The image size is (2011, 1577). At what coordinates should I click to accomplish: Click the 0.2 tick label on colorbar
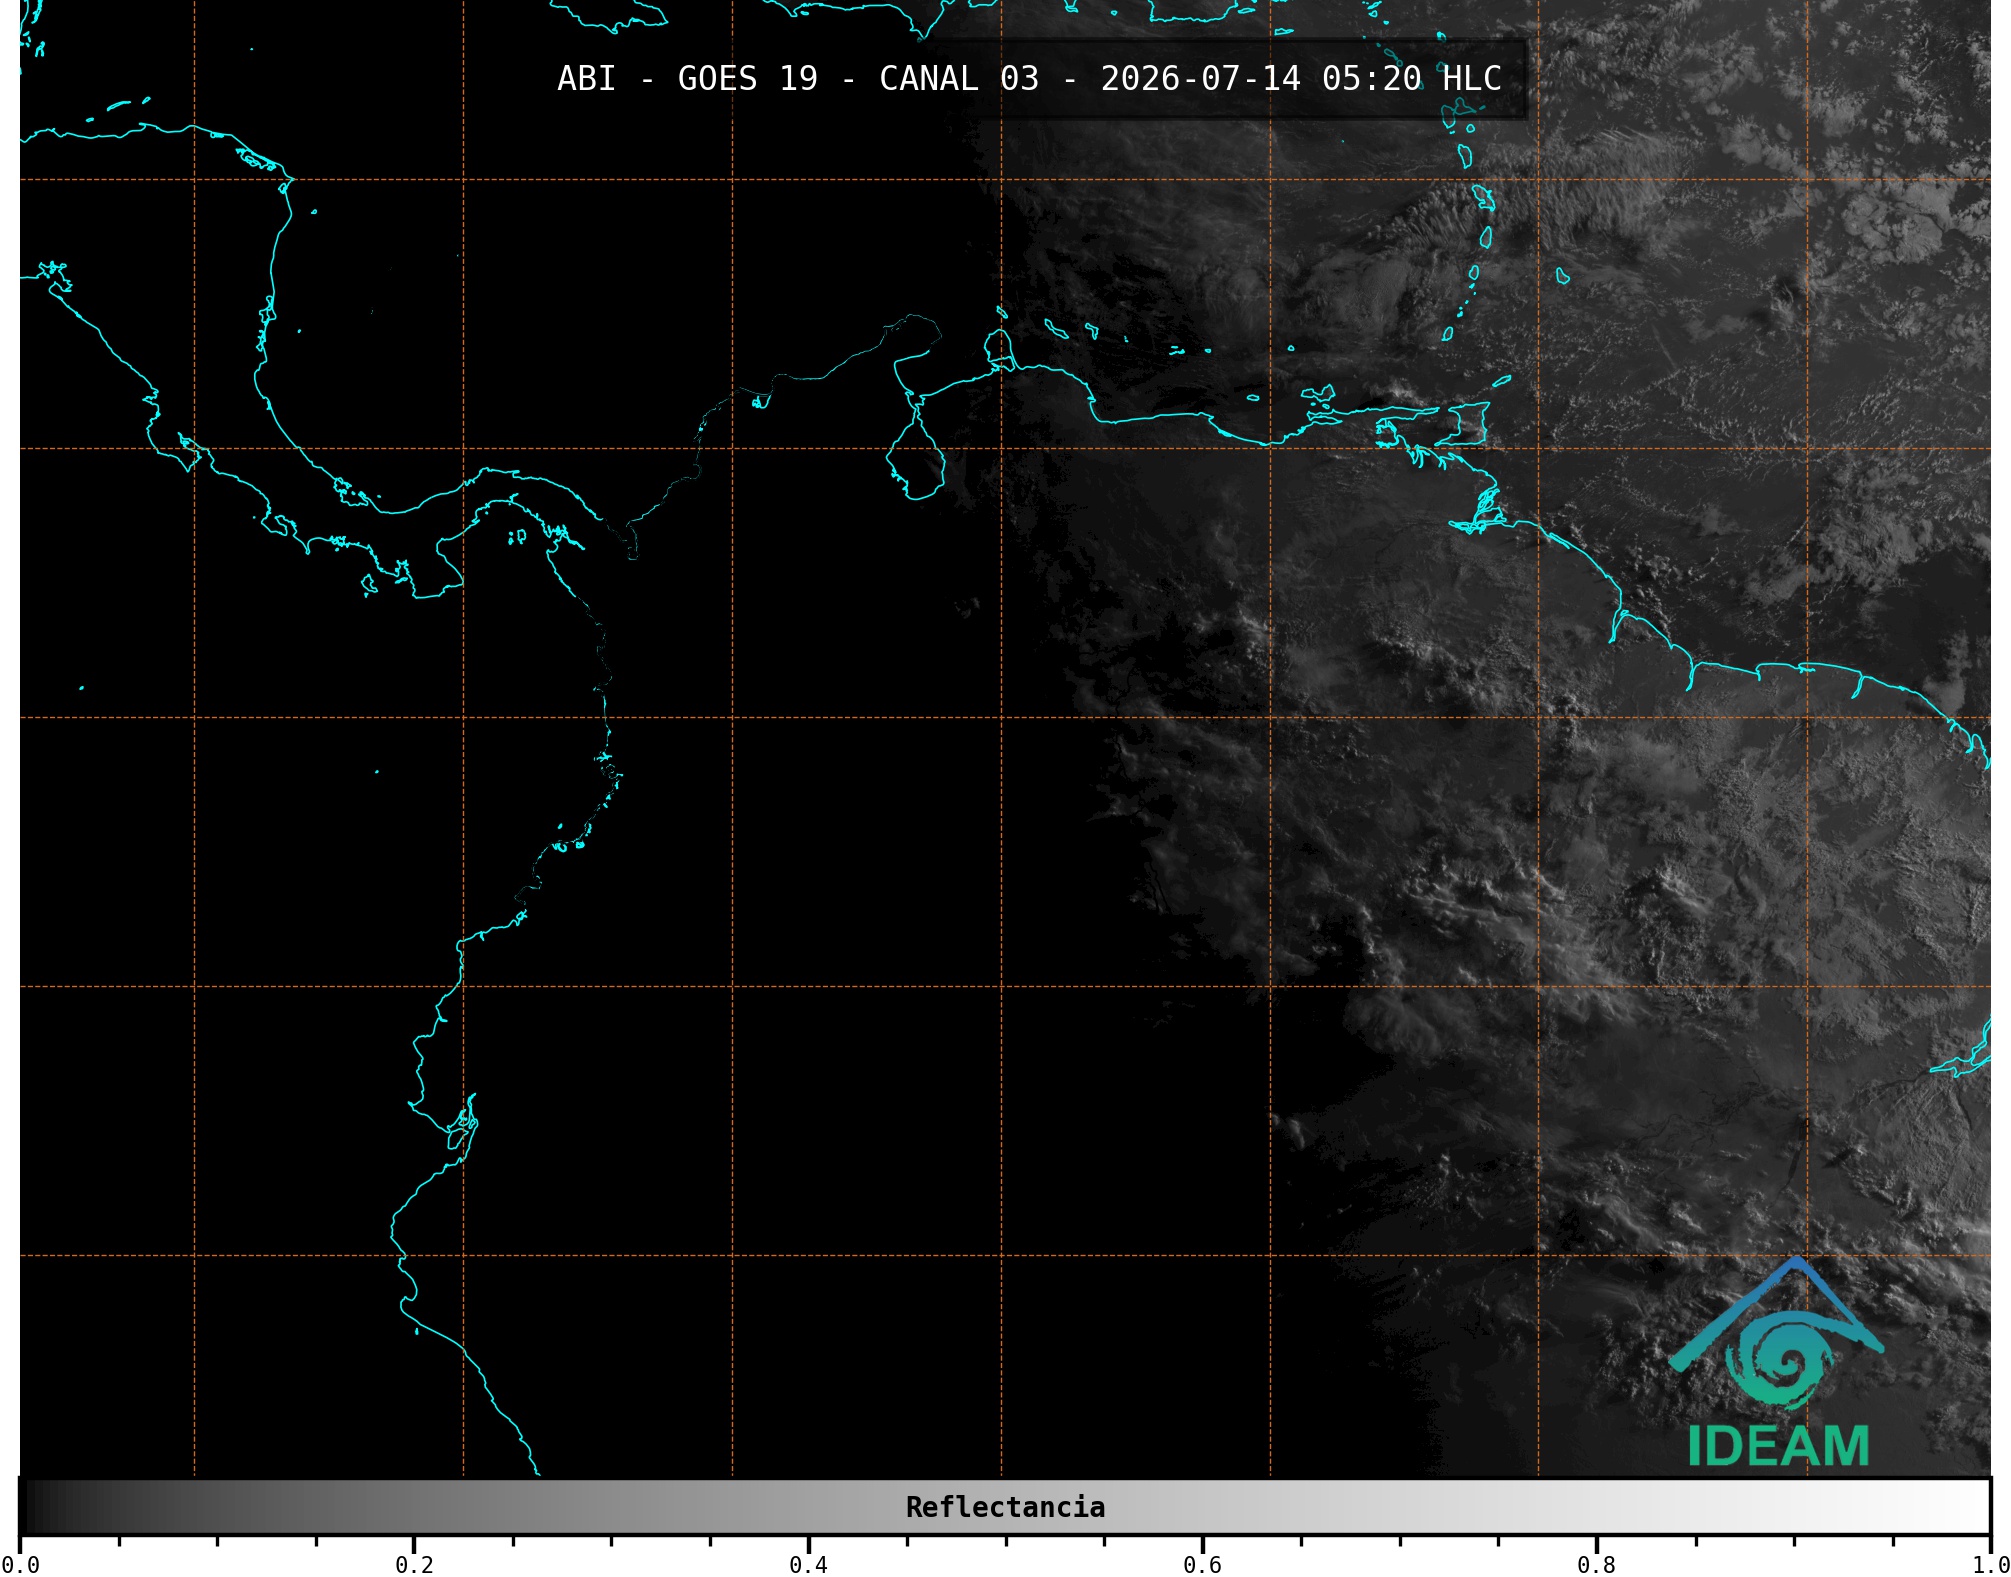(414, 1565)
